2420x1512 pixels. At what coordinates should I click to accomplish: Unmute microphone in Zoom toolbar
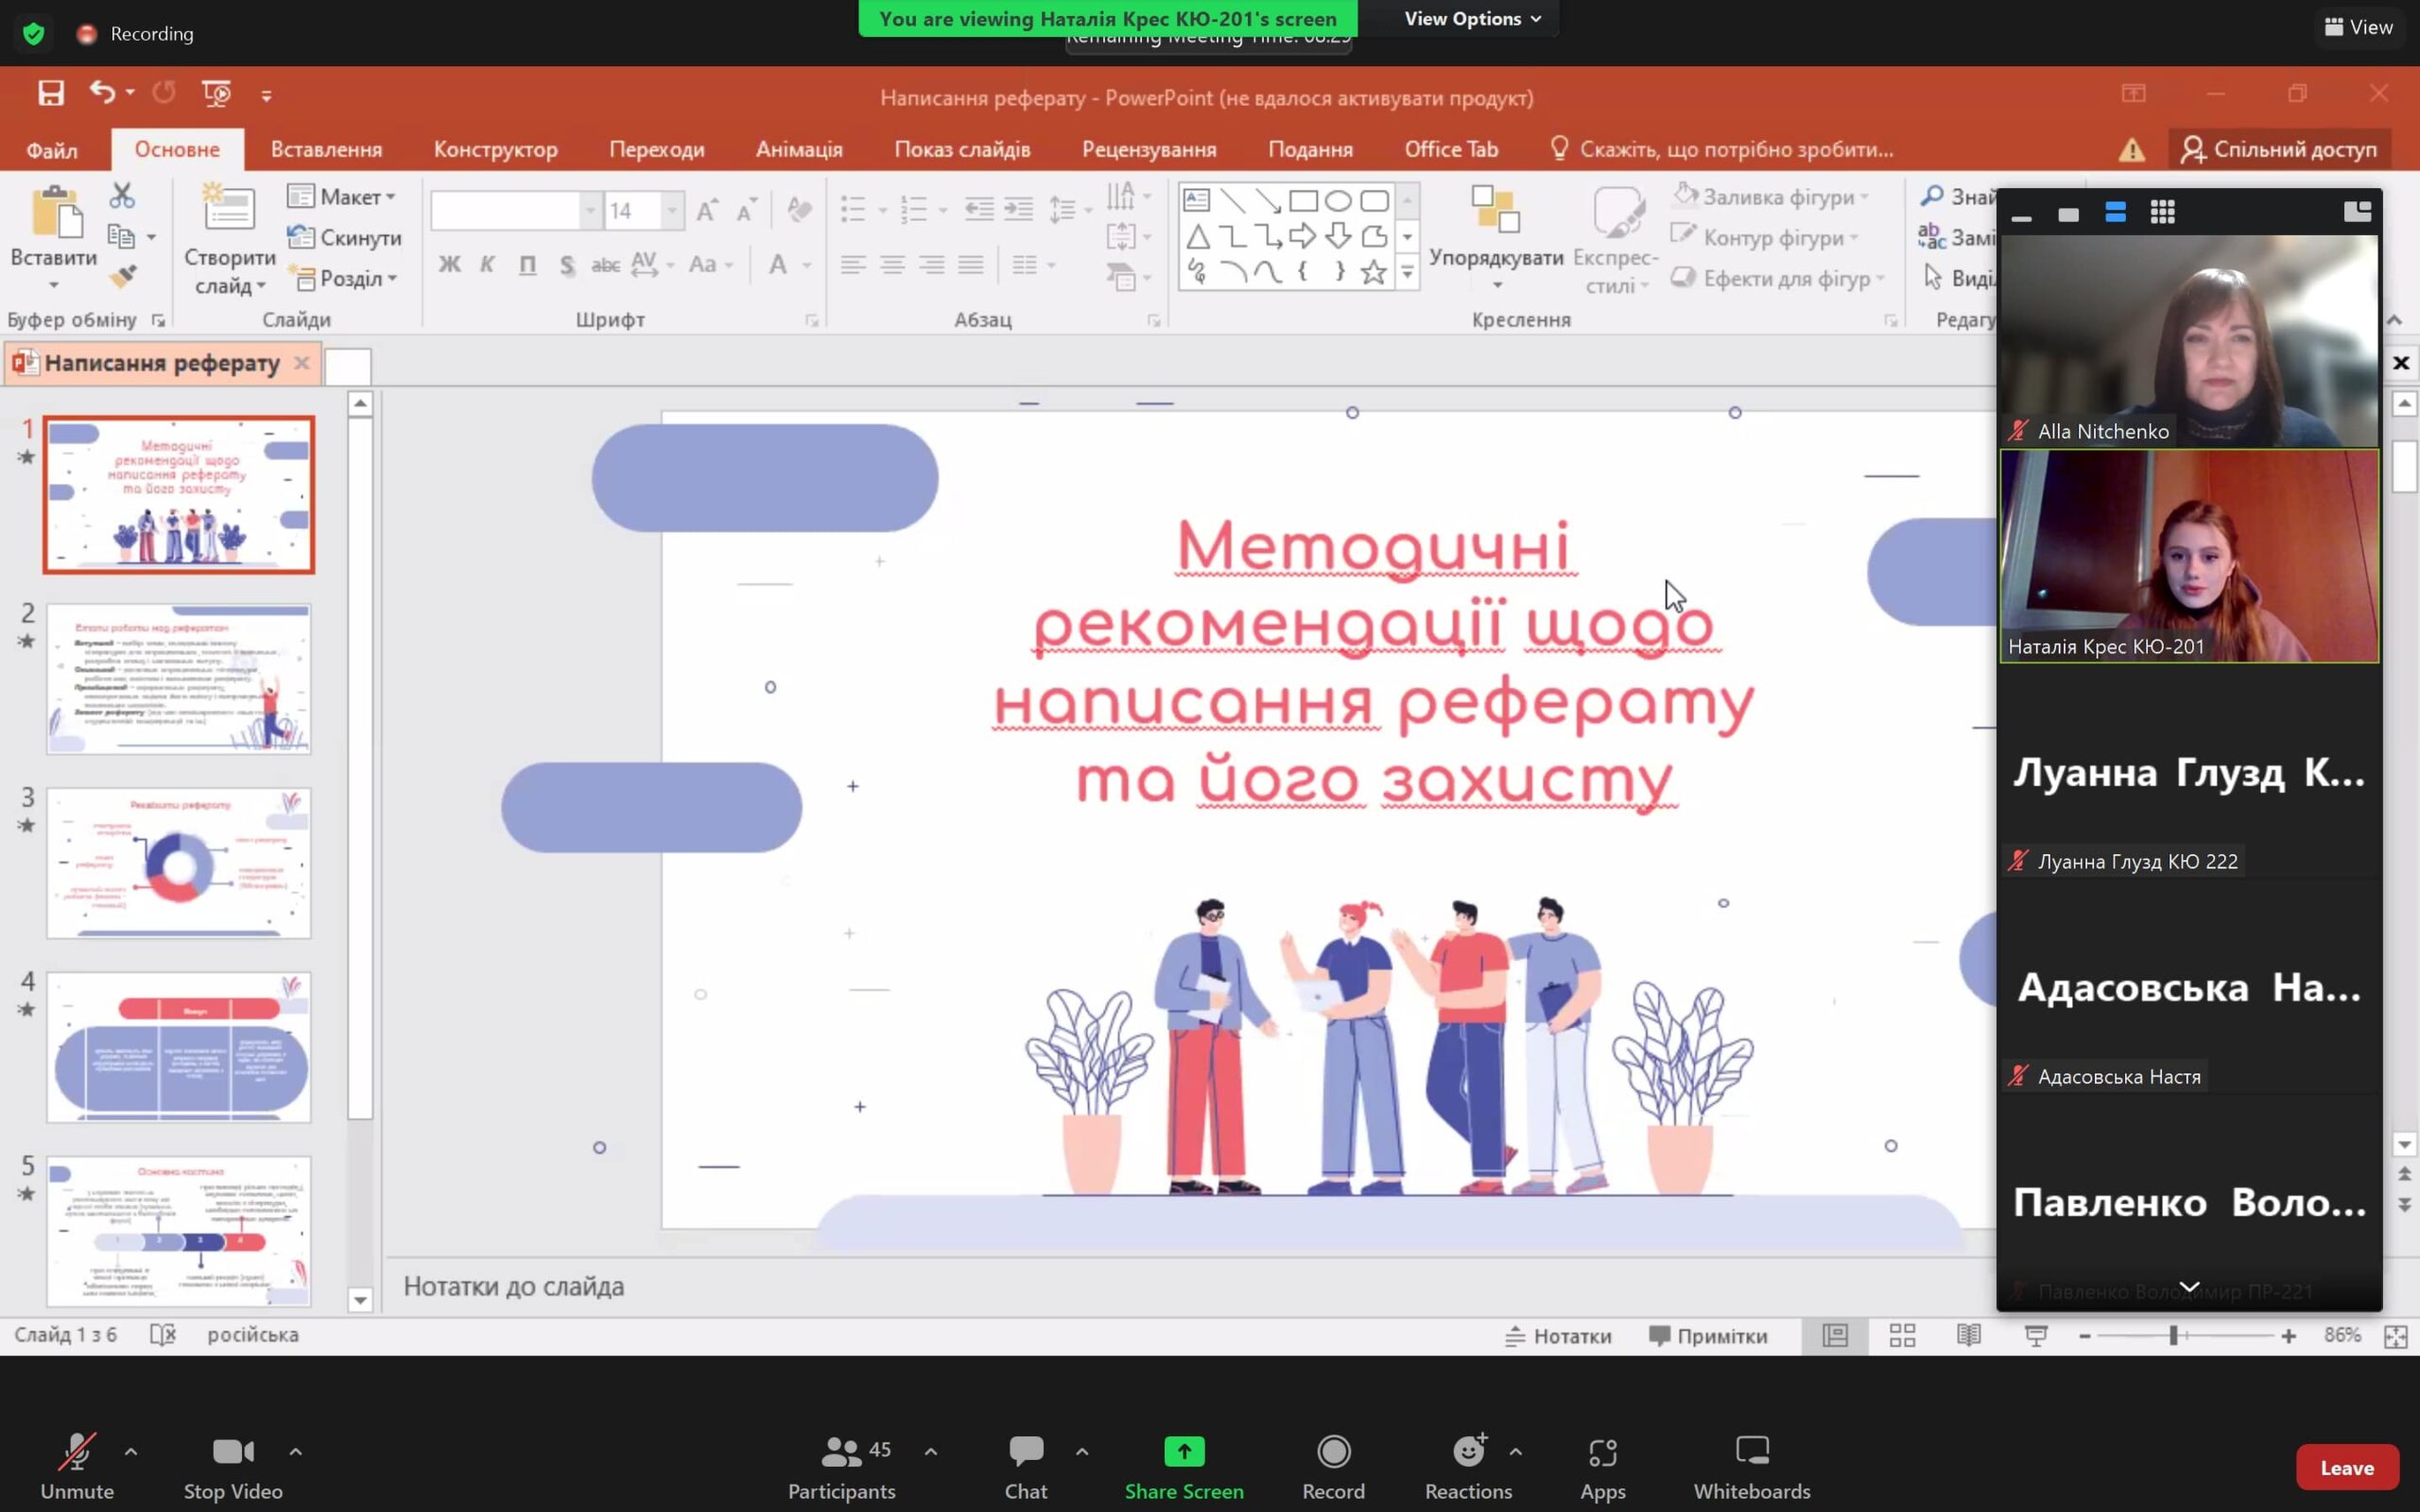click(x=77, y=1466)
